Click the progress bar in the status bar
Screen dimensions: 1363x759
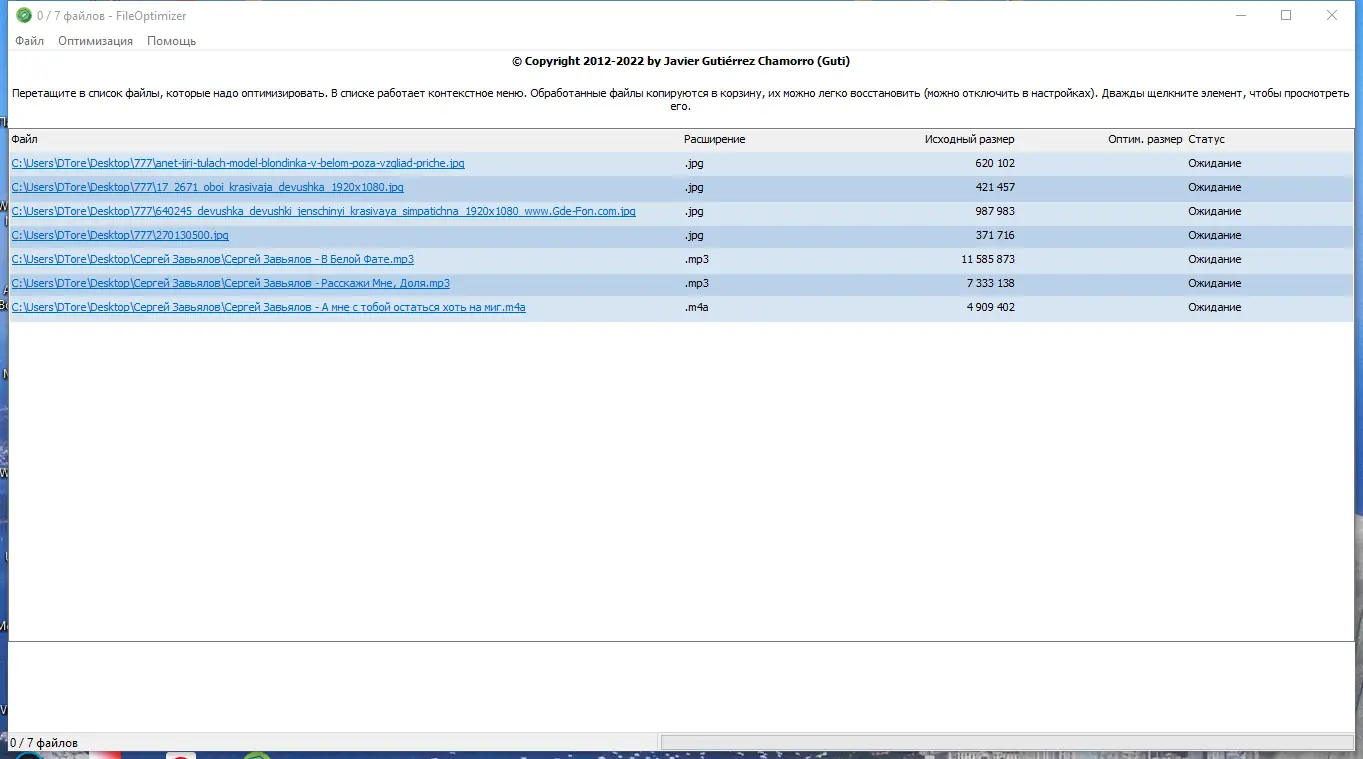(1007, 742)
